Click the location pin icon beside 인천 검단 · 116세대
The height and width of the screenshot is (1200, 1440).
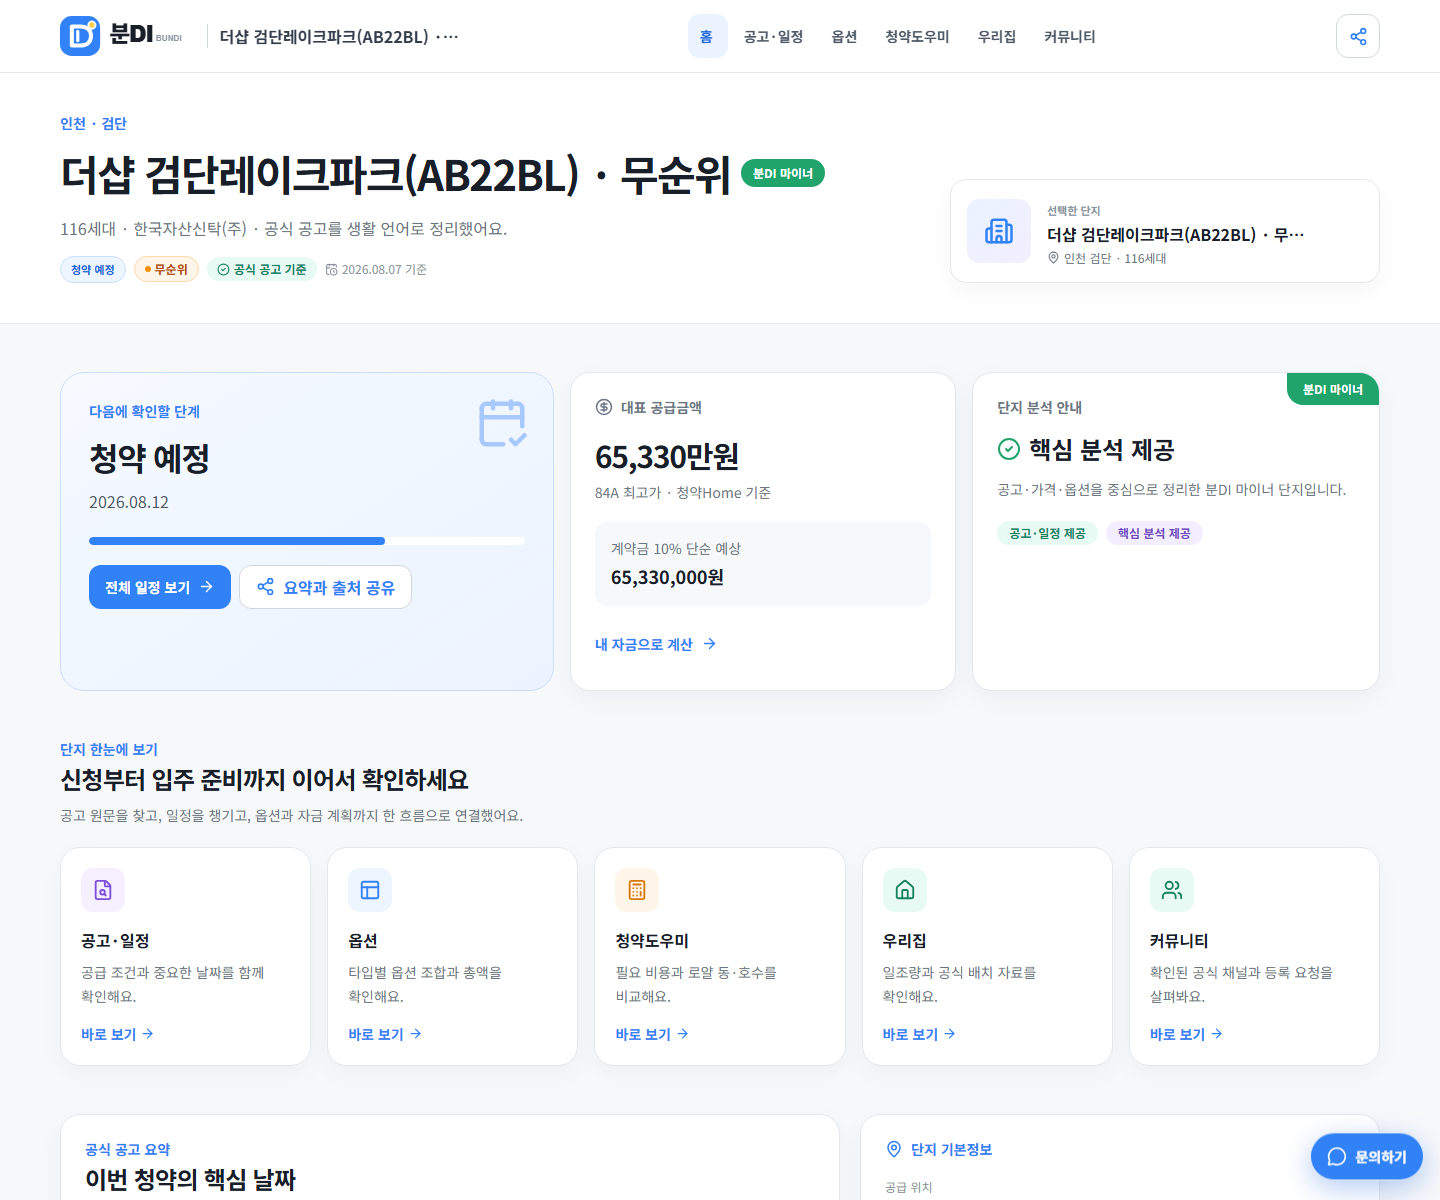pyautogui.click(x=1053, y=258)
